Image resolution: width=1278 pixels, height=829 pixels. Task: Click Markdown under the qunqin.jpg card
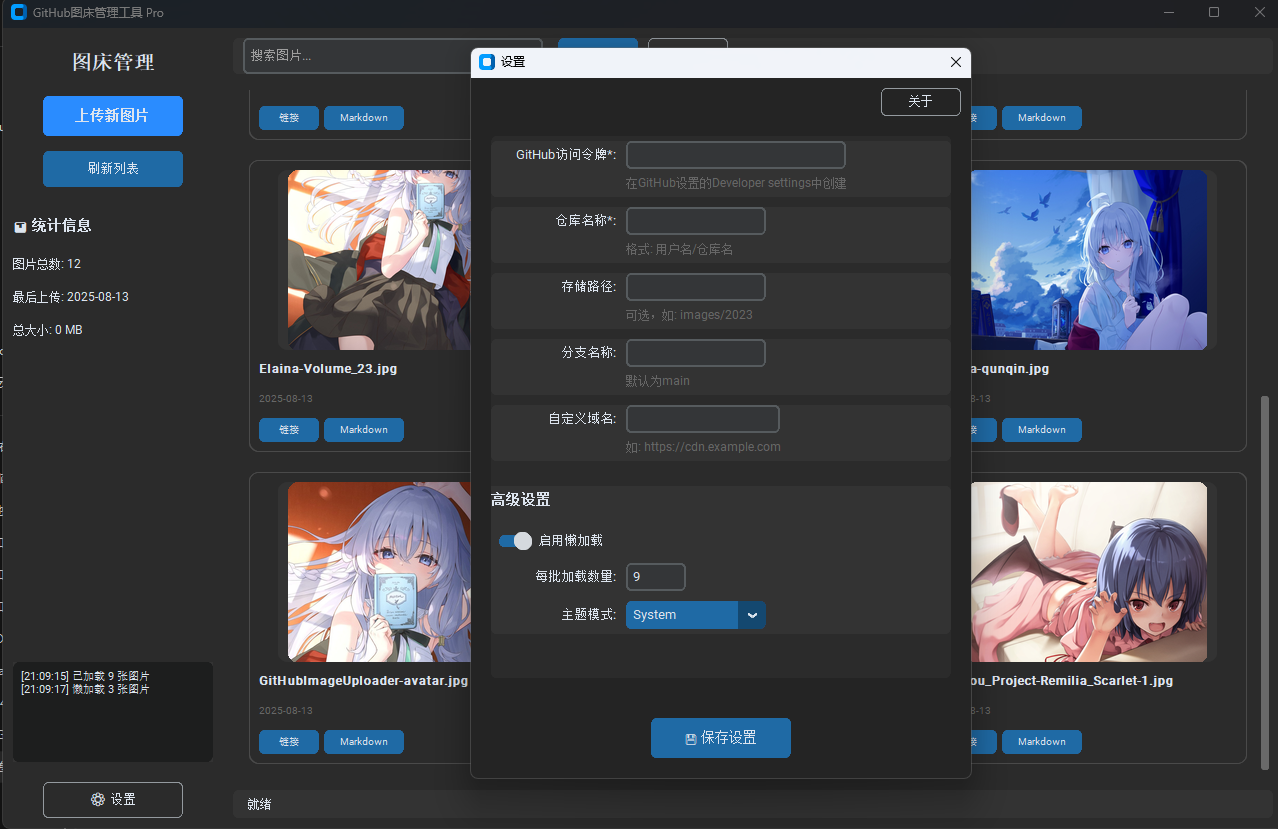(1041, 430)
